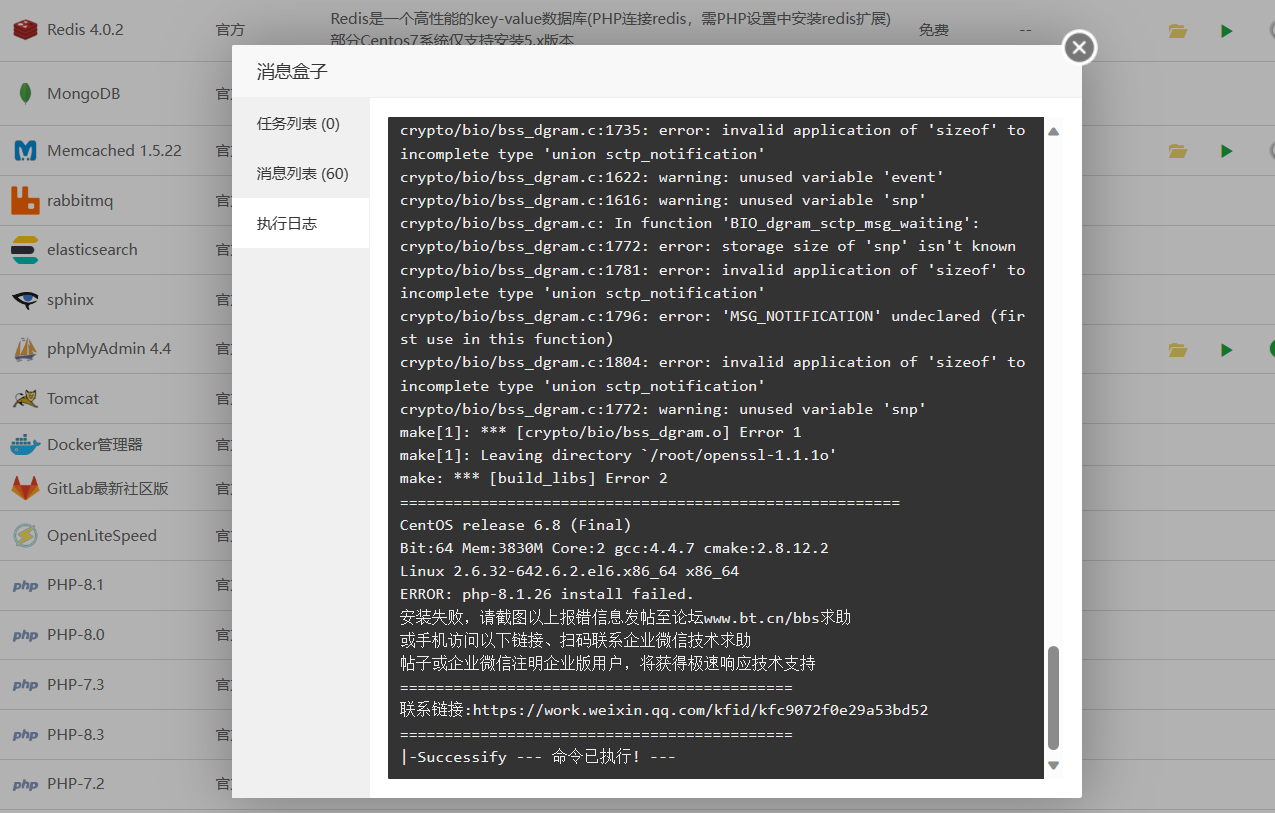Click the php icon beside PHP-8.0
The width and height of the screenshot is (1275, 813).
[25, 635]
